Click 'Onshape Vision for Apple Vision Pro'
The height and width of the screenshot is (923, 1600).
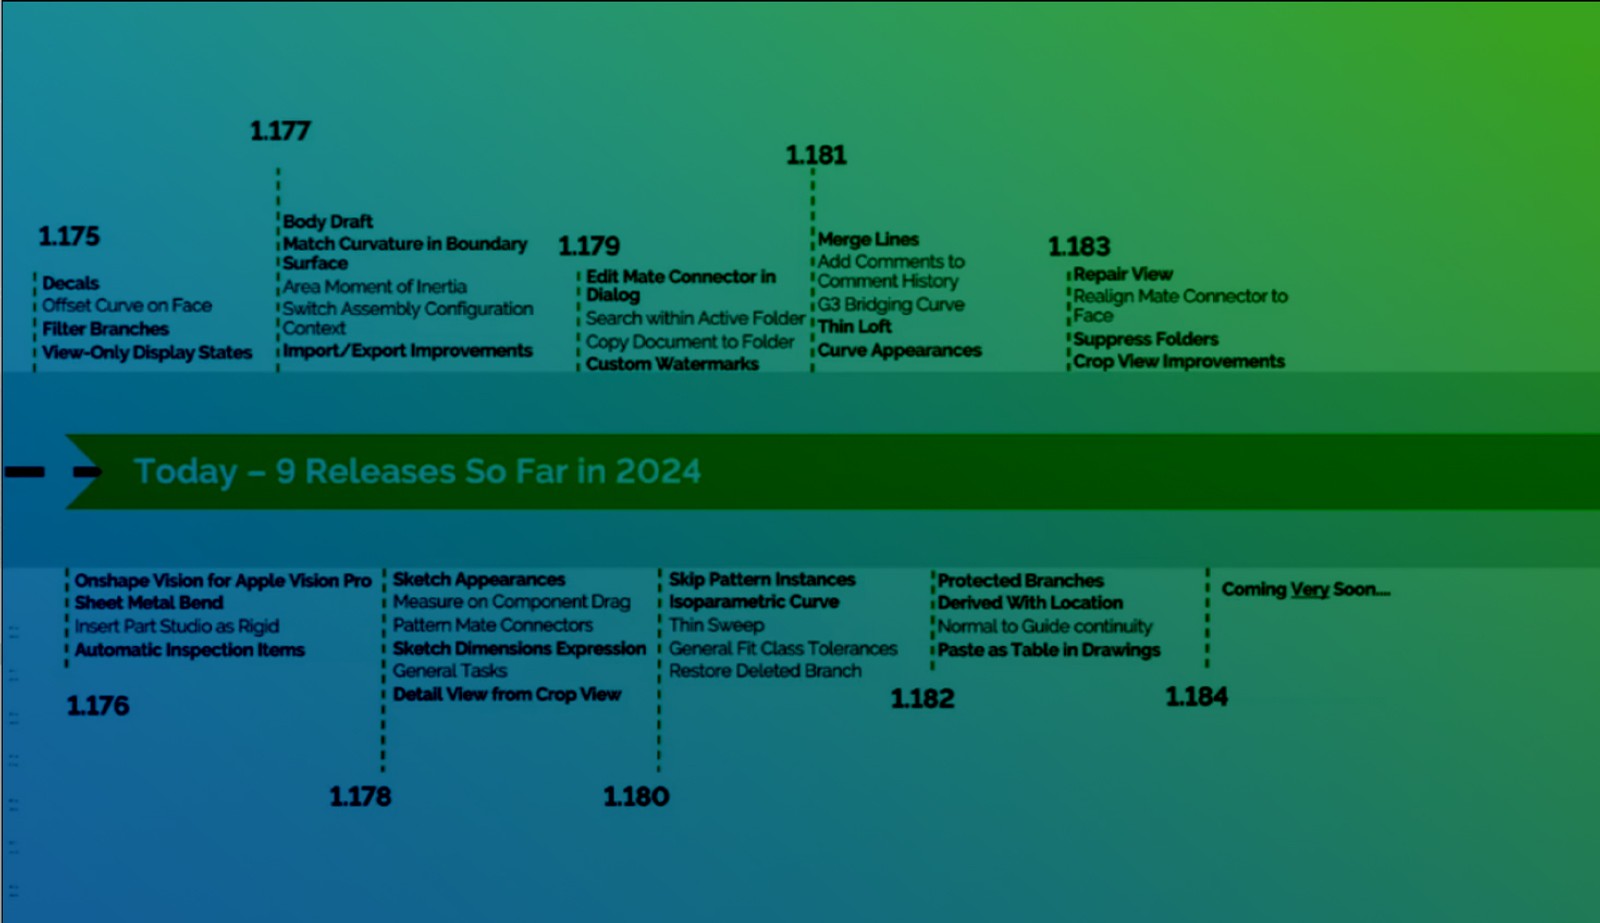click(223, 580)
